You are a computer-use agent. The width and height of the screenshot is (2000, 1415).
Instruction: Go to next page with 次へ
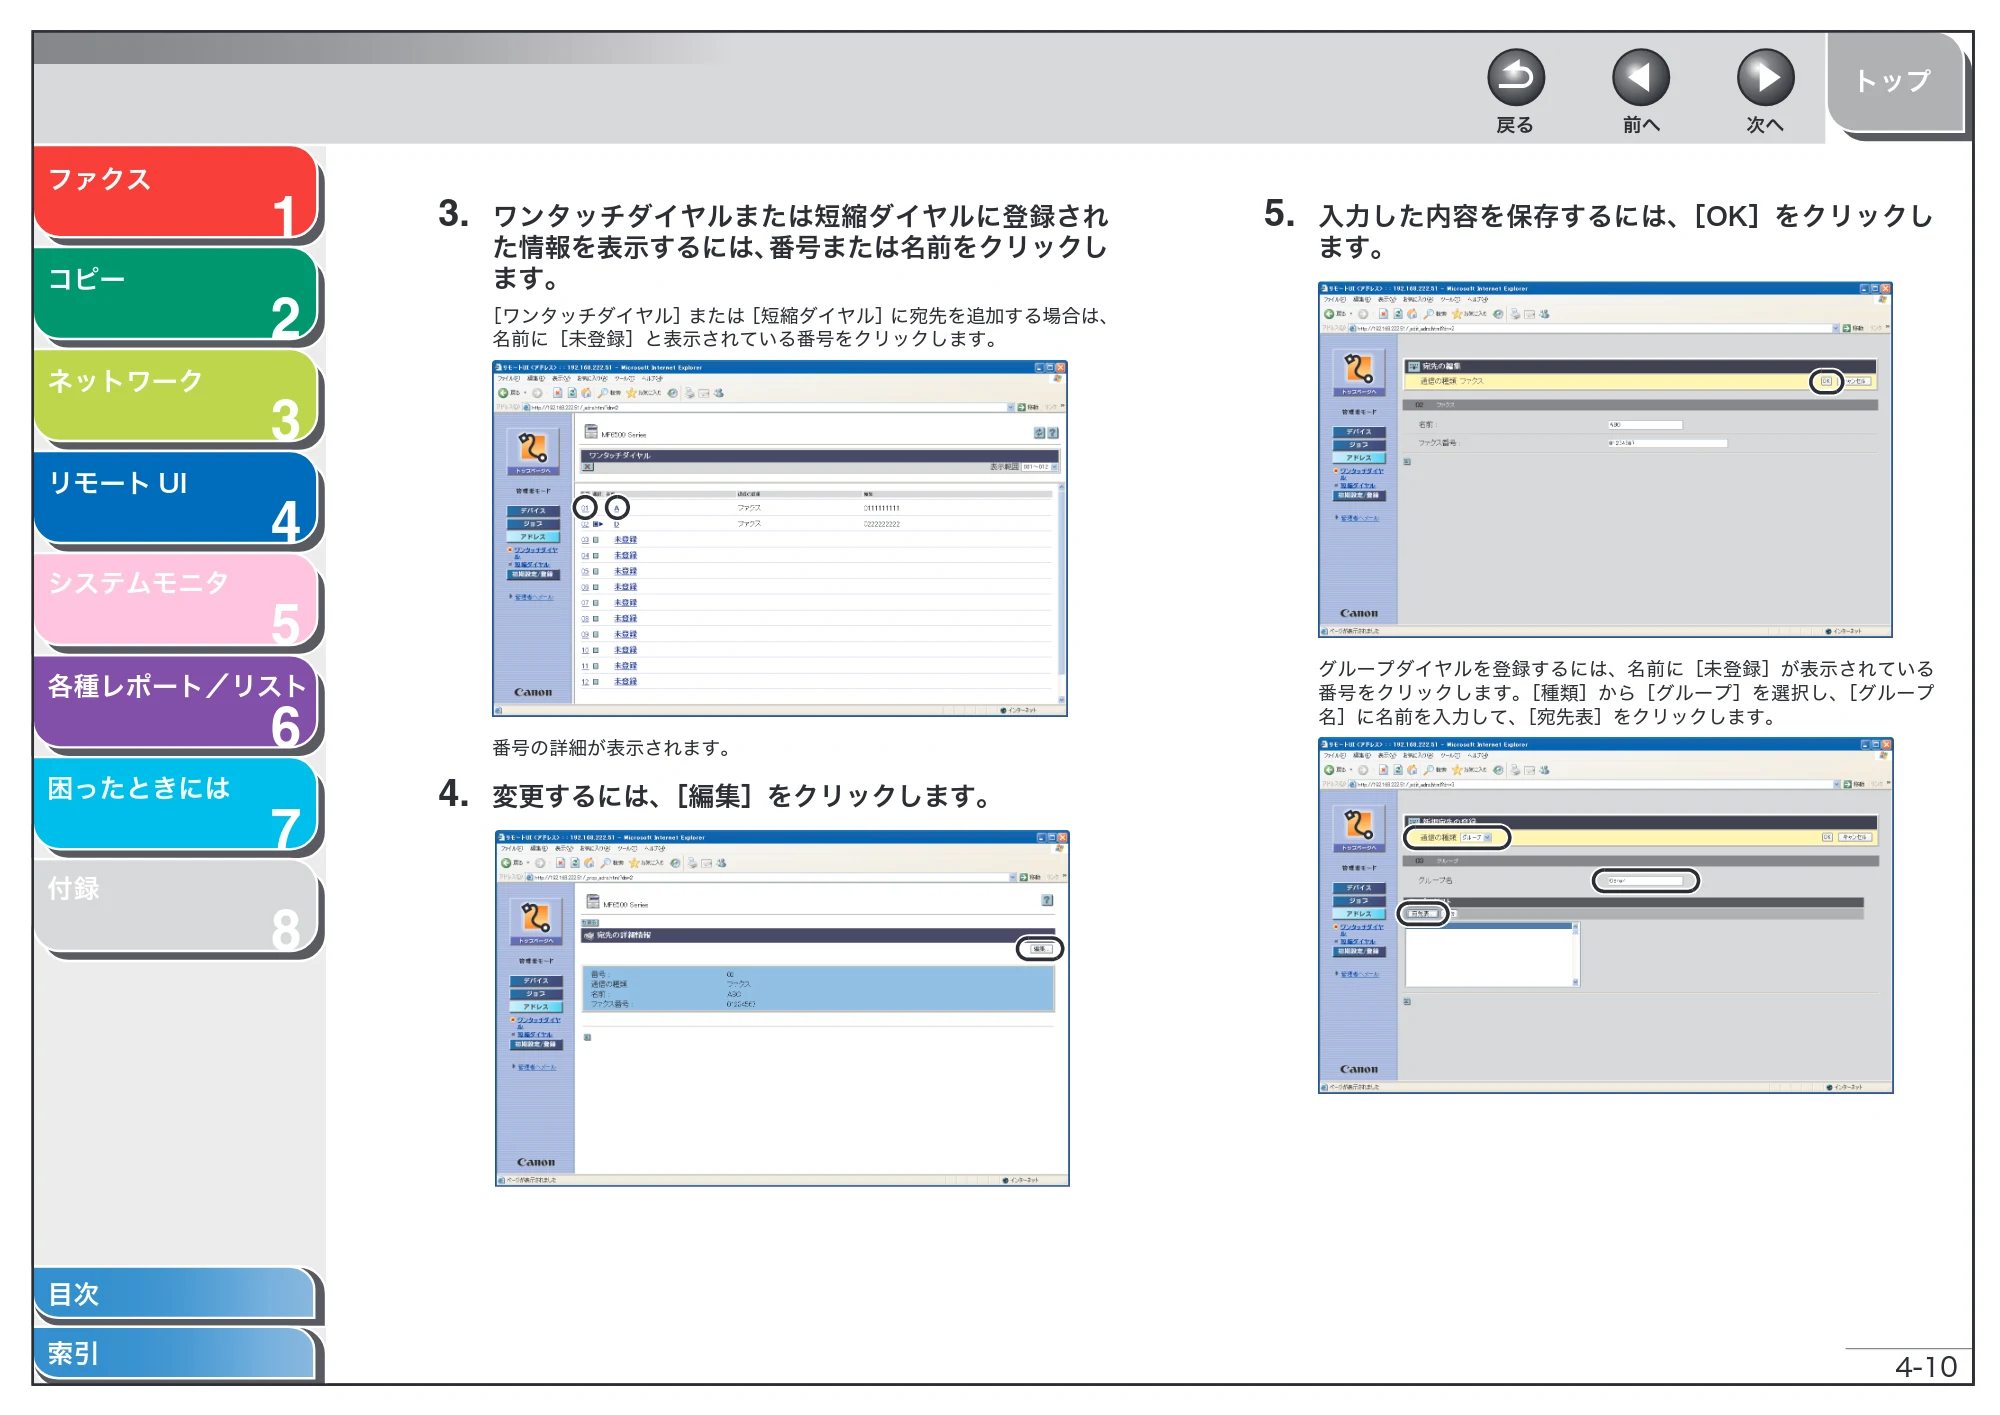[1765, 77]
